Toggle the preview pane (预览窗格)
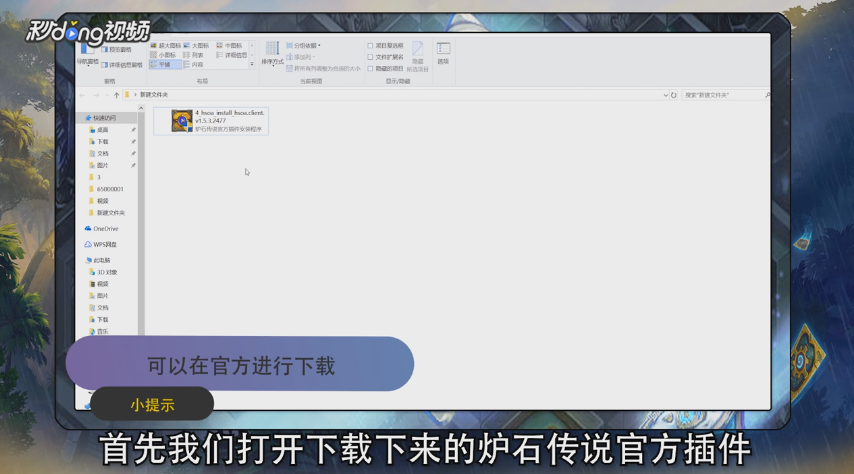 click(x=117, y=50)
